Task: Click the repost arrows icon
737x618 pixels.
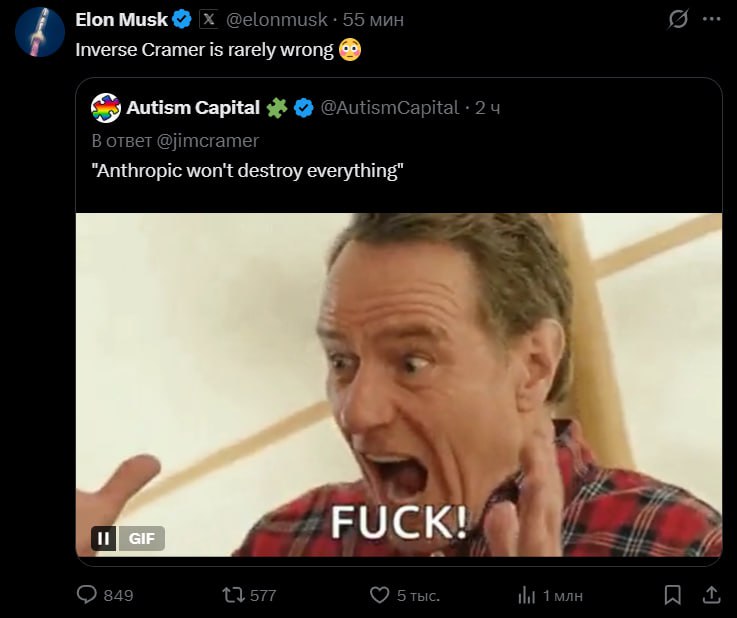Action: click(232, 595)
